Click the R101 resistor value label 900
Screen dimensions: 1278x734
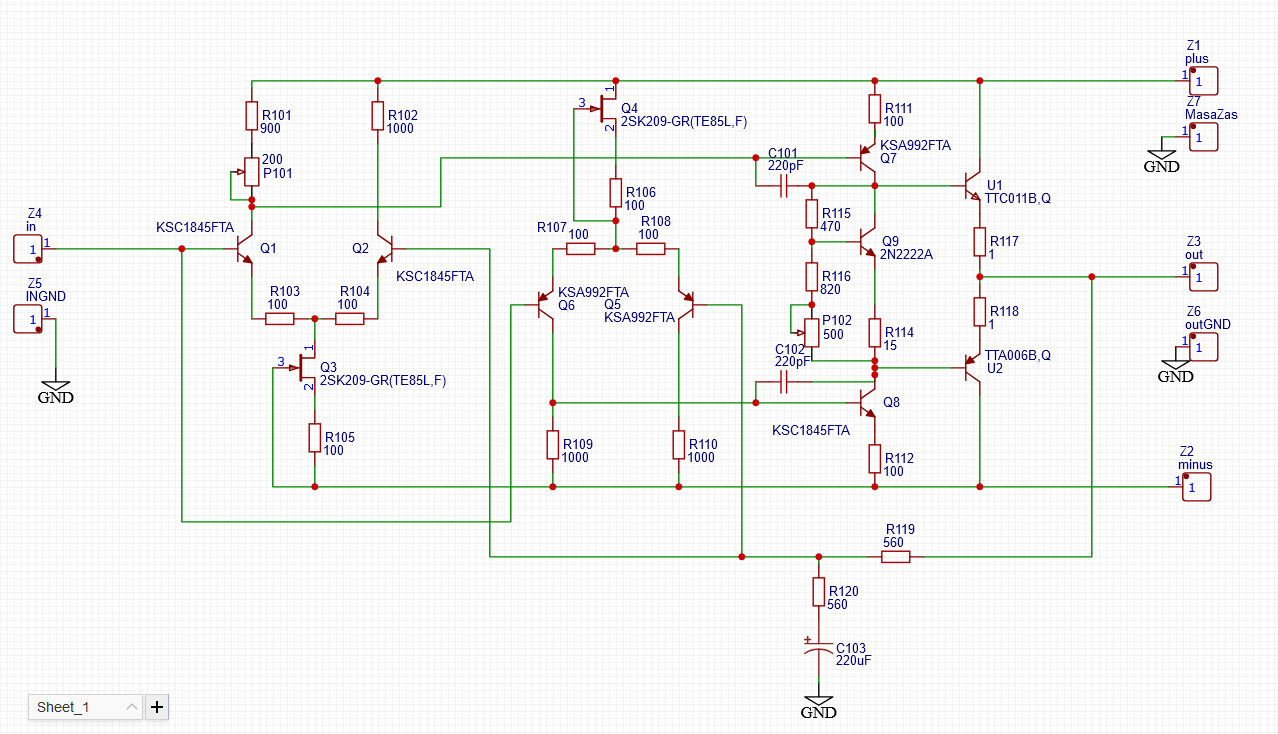(272, 129)
